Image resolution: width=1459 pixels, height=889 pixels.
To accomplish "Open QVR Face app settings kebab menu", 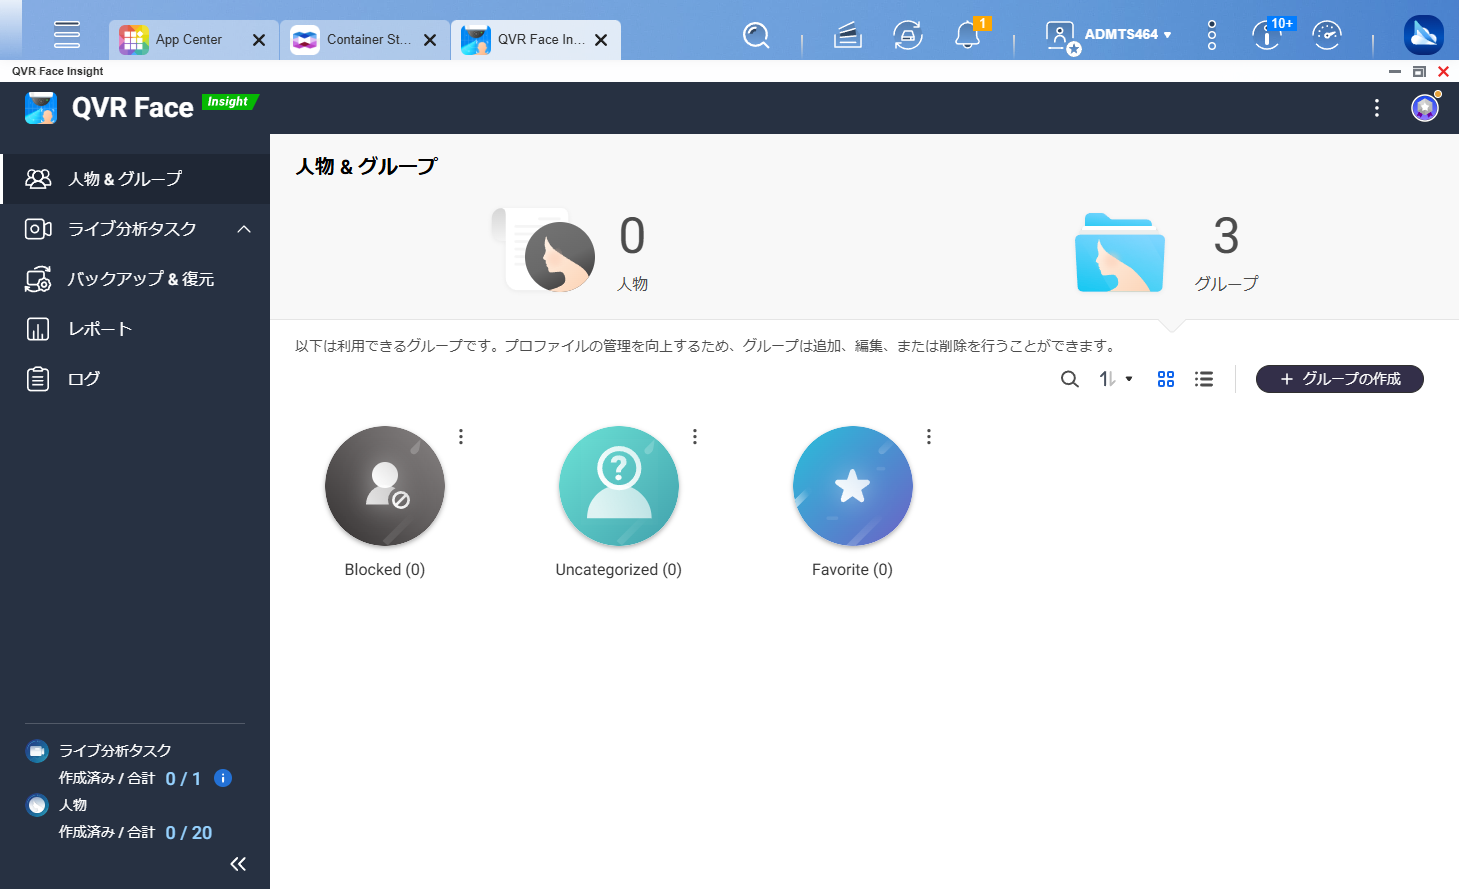I will coord(1377,108).
